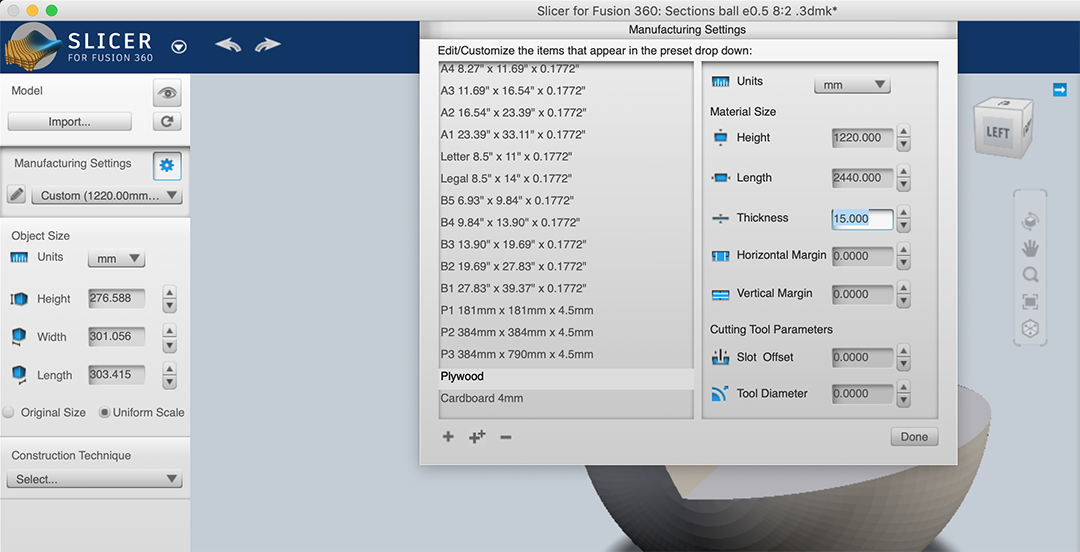Viewport: 1080px width, 552px height.
Task: Adjust Horizontal Margin stepper
Action: pos(904,256)
